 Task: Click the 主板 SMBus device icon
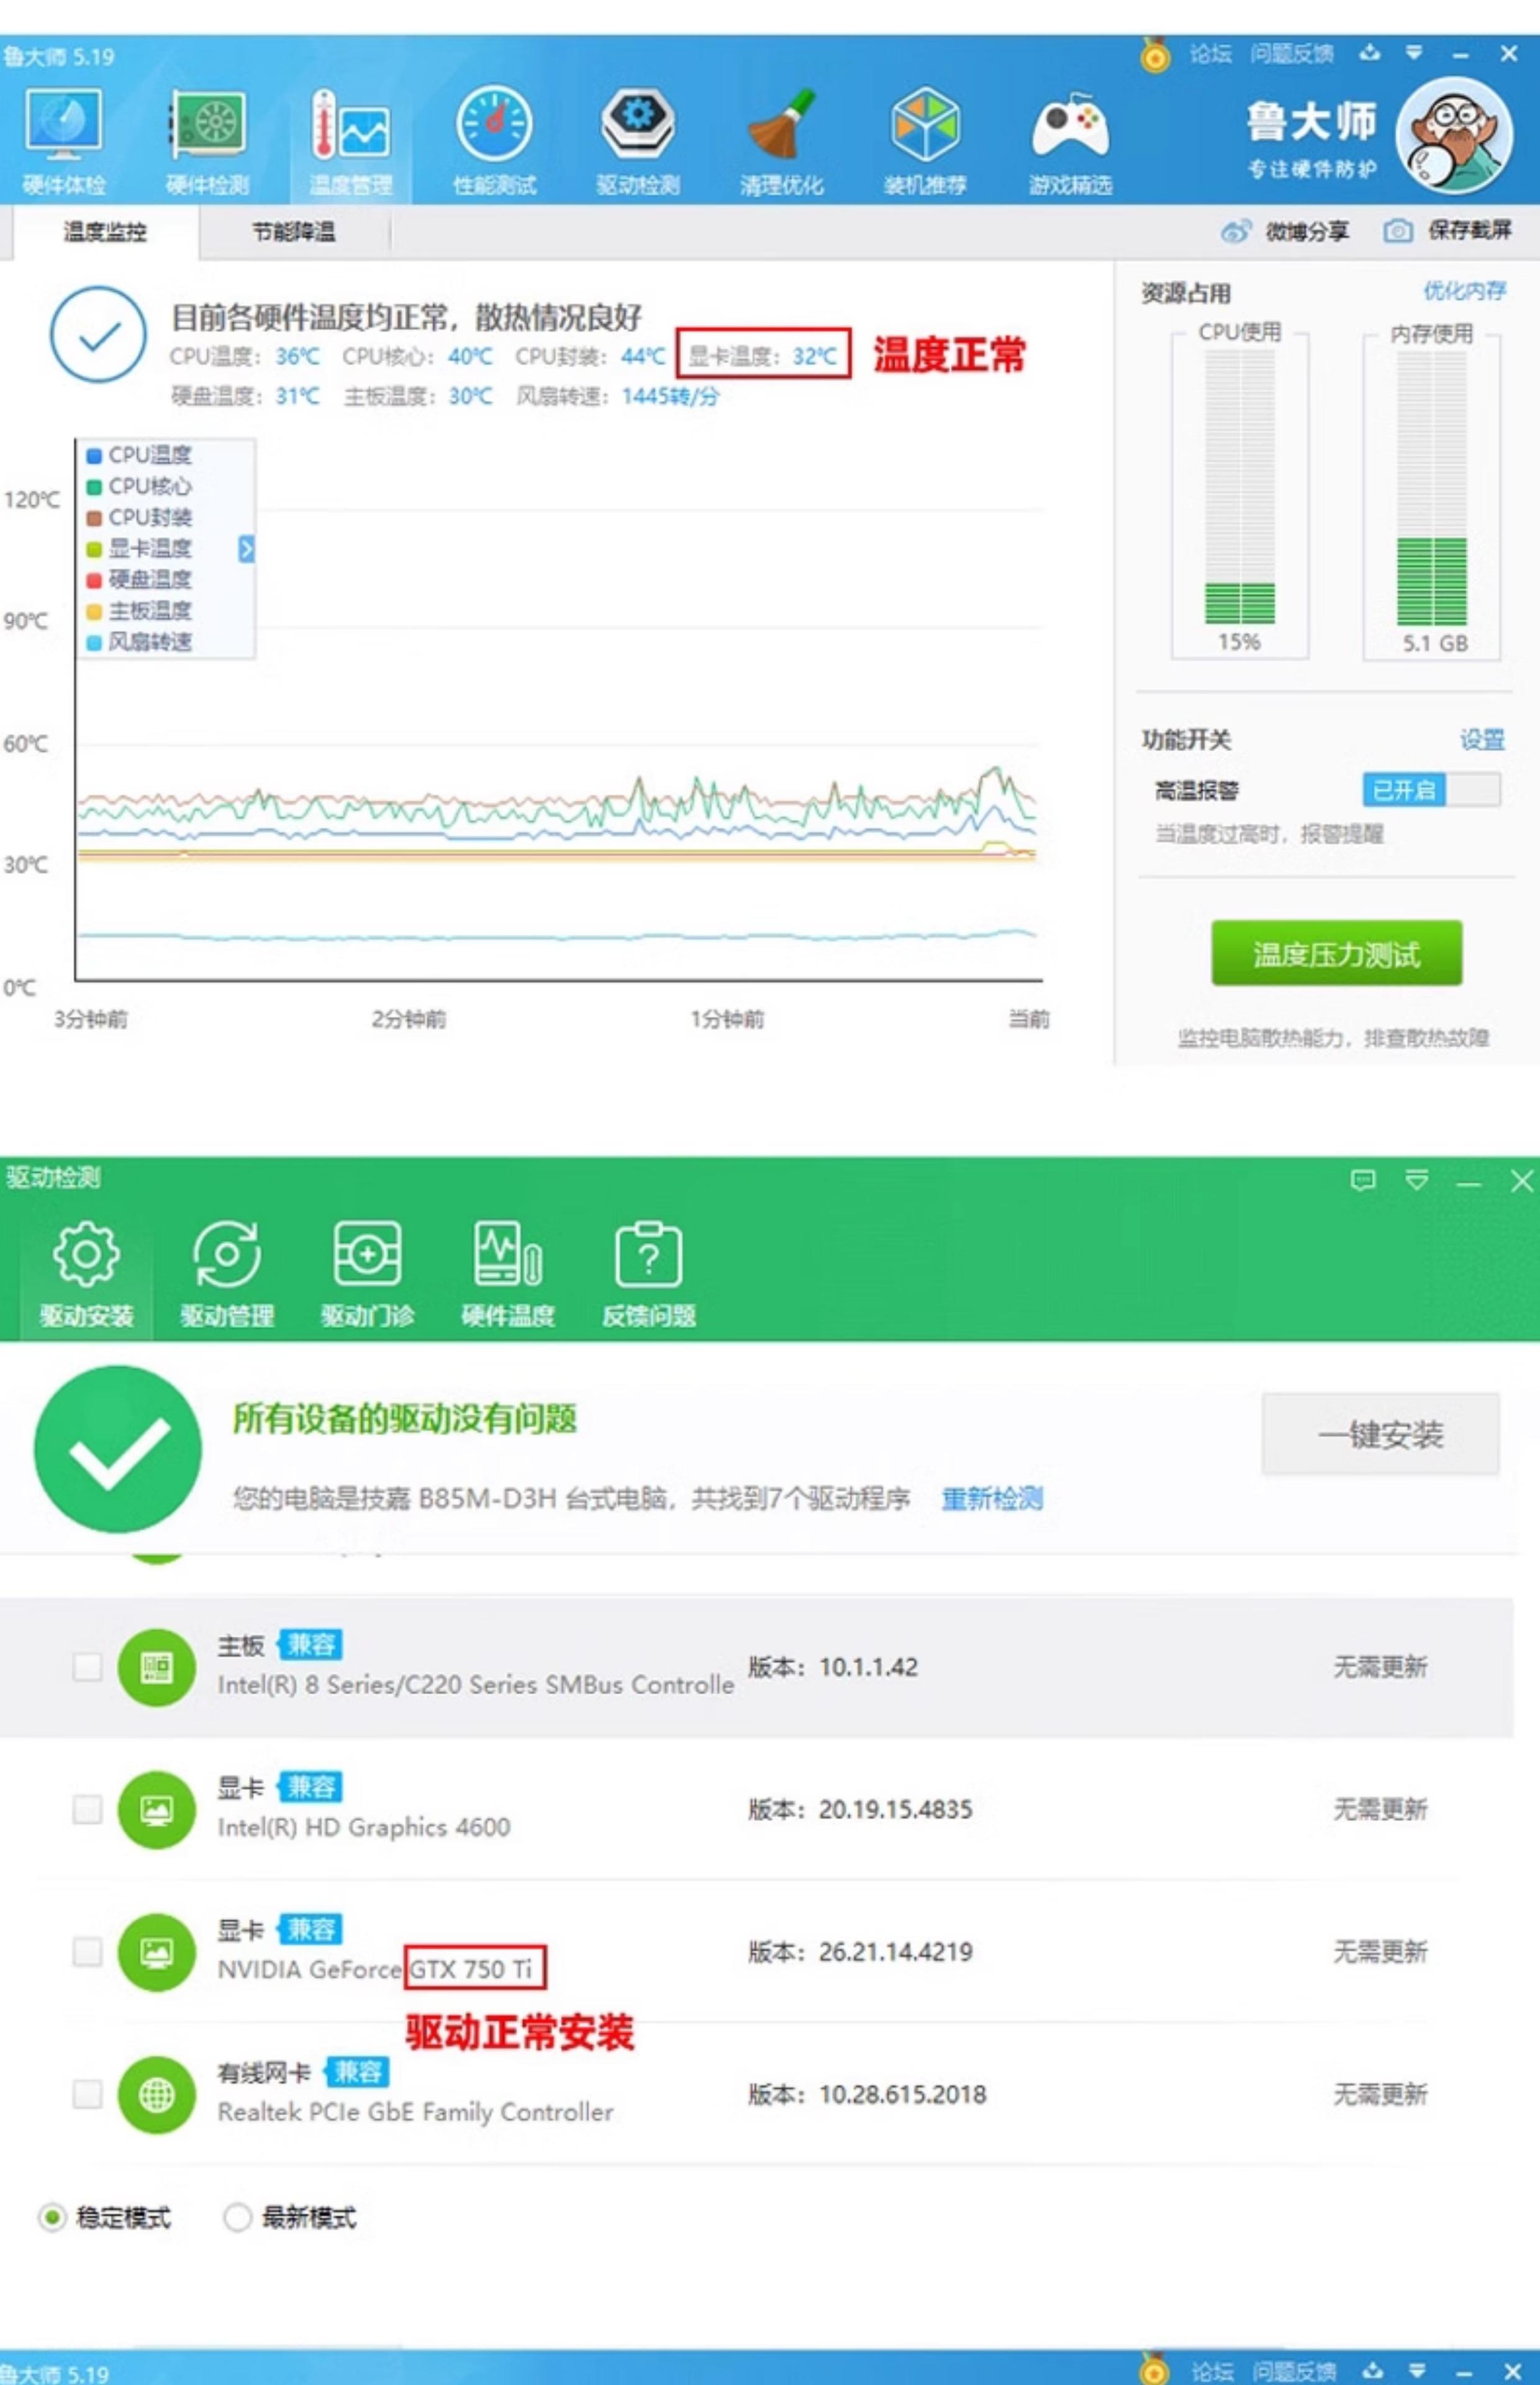click(x=156, y=1667)
